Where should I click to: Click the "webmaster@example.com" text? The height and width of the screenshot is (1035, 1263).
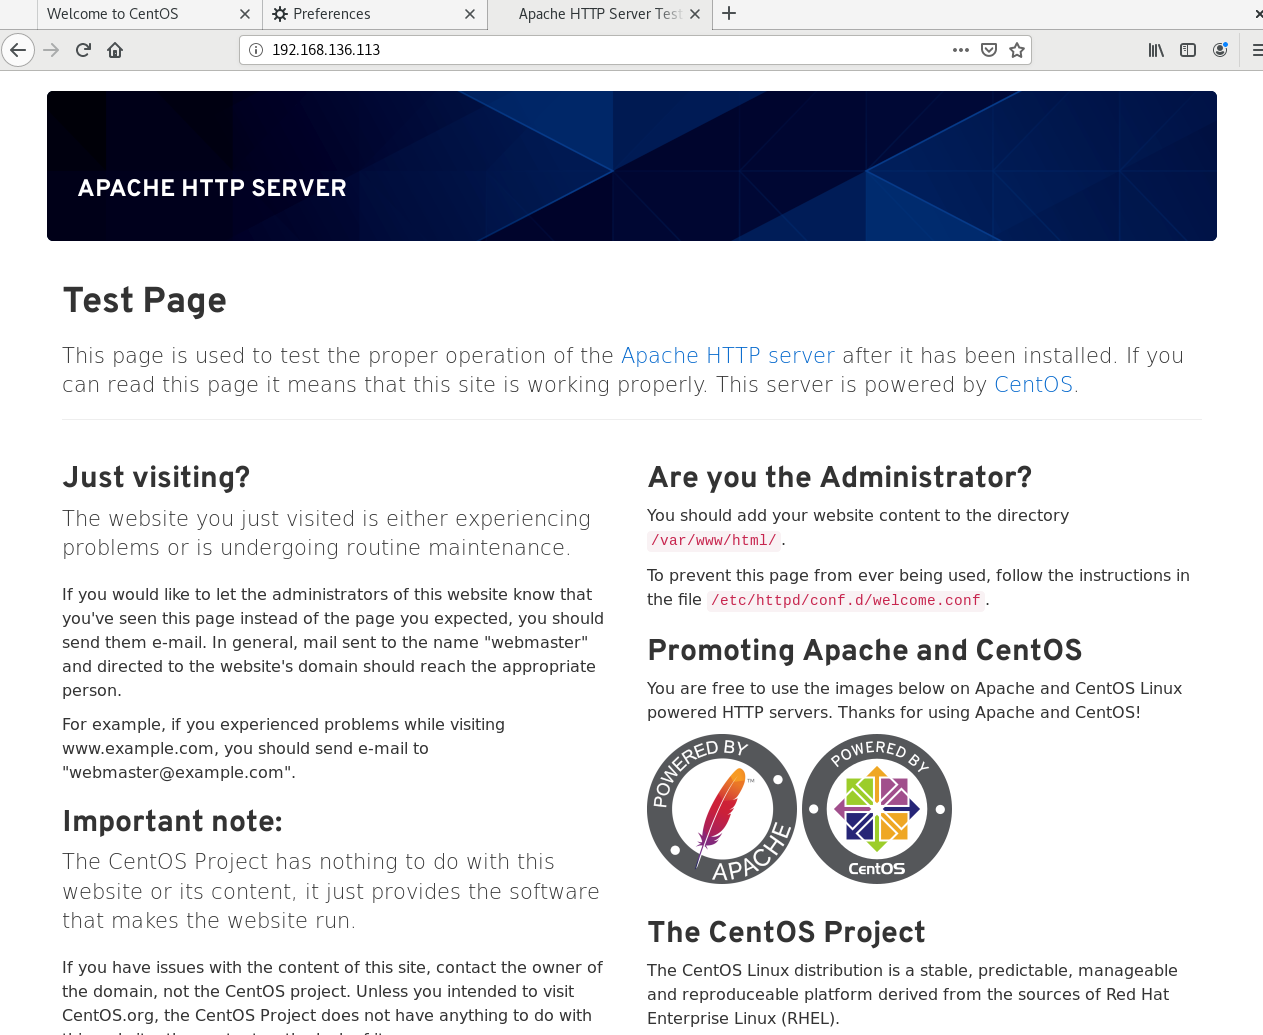coord(176,773)
